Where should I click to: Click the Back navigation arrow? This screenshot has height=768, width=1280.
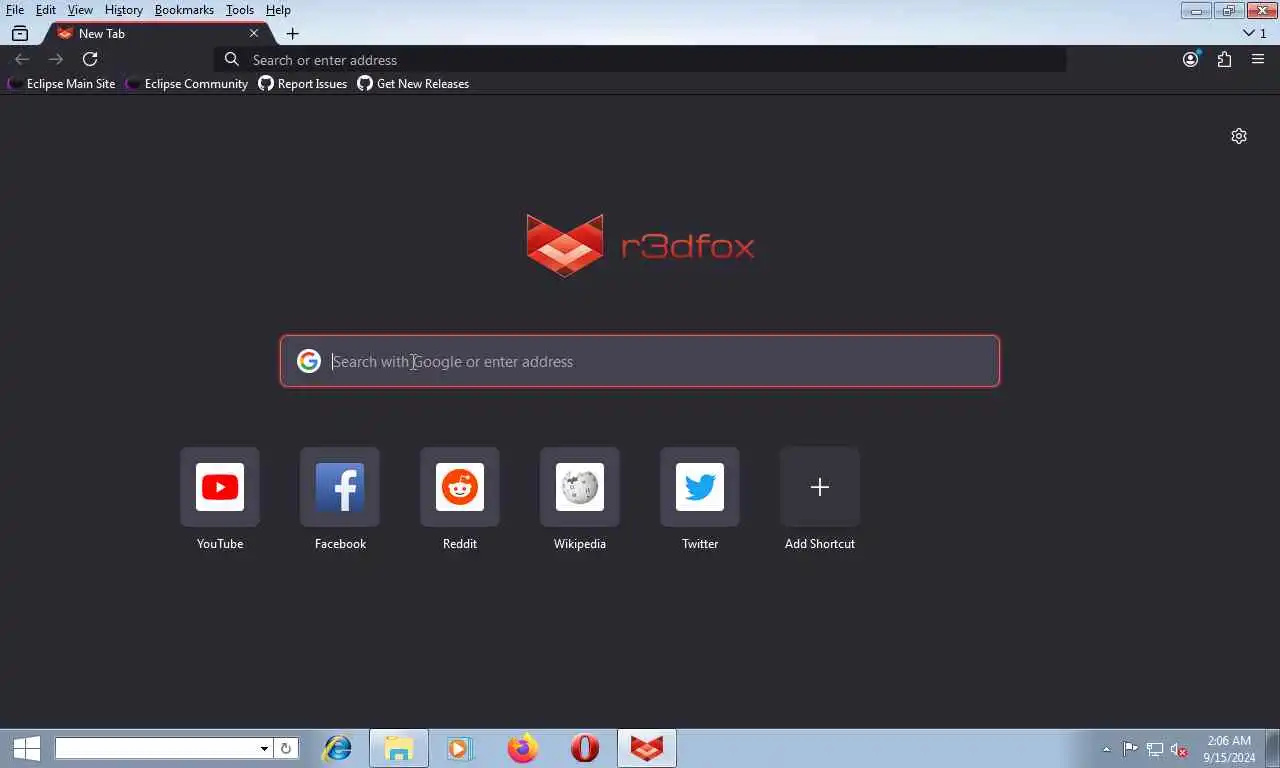coord(22,59)
